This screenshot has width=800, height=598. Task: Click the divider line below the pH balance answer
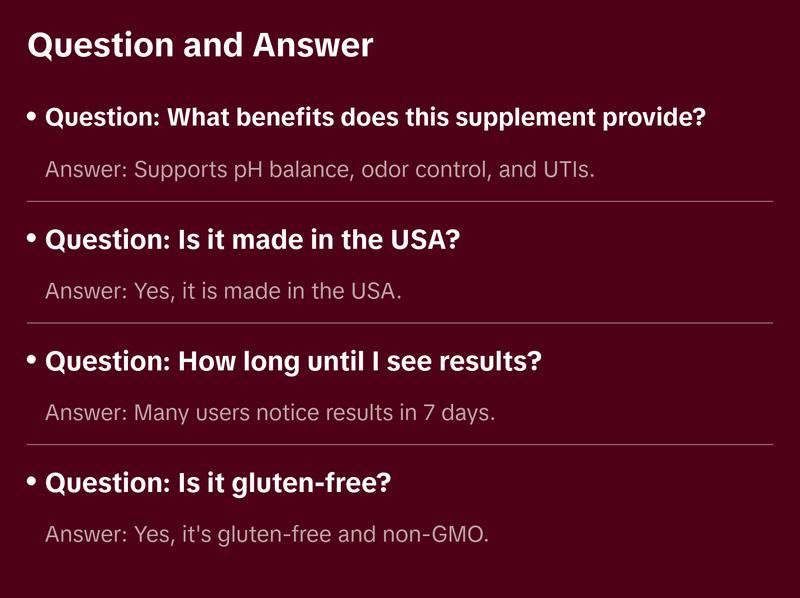pyautogui.click(x=400, y=201)
